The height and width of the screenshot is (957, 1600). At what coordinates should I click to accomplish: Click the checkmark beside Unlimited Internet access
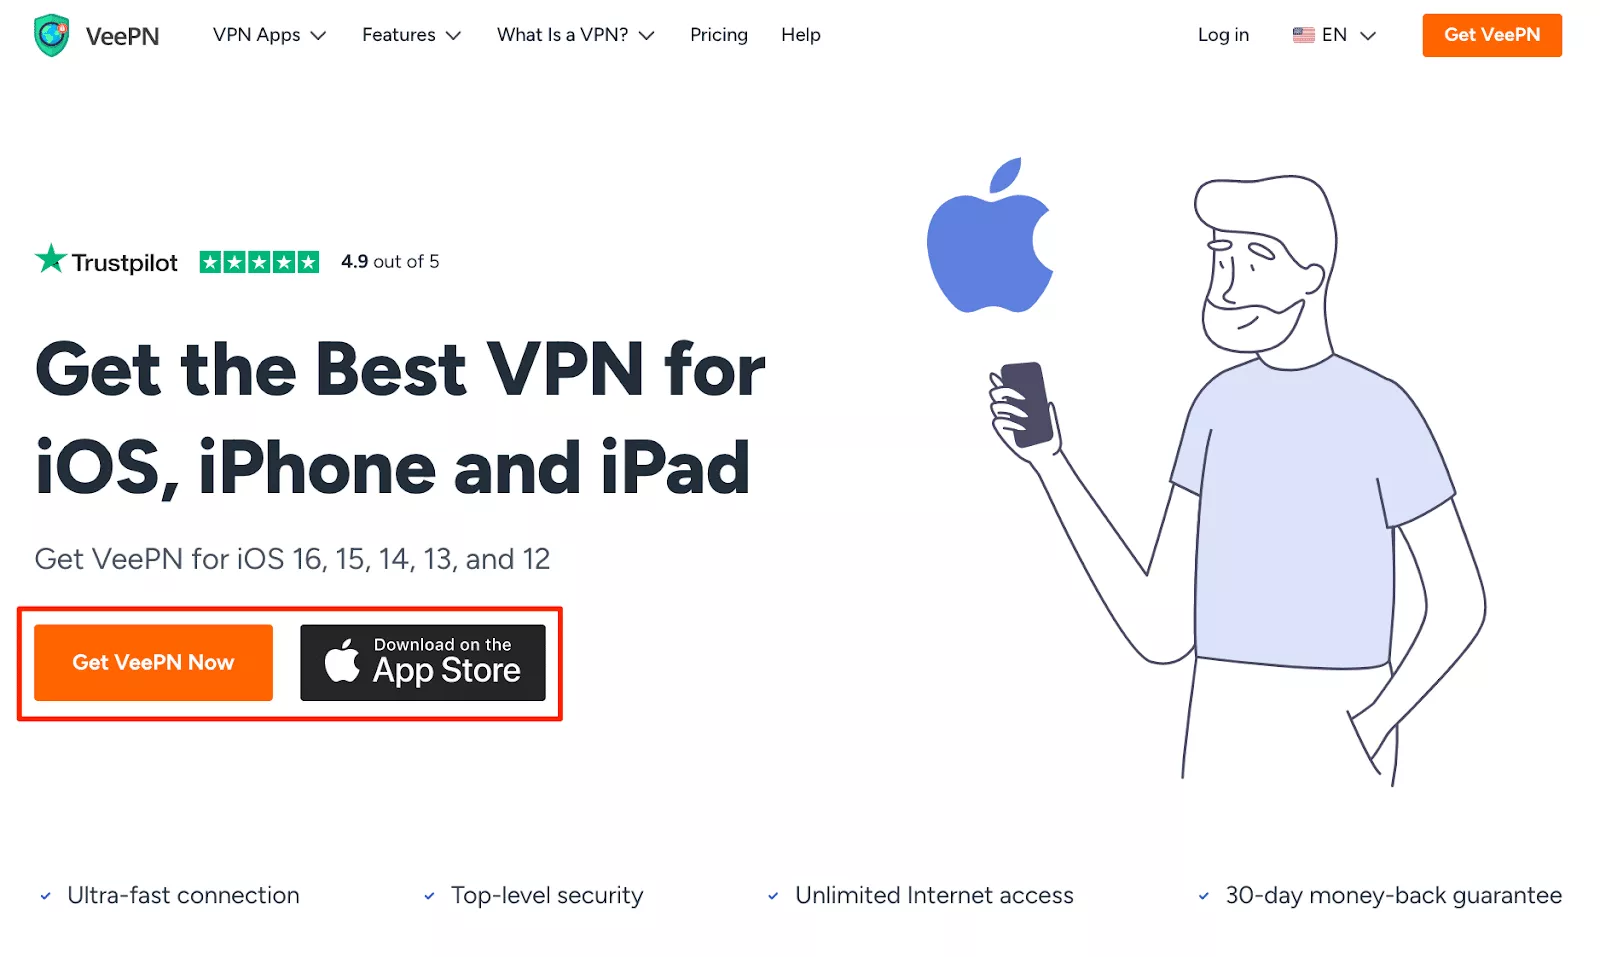coord(773,896)
